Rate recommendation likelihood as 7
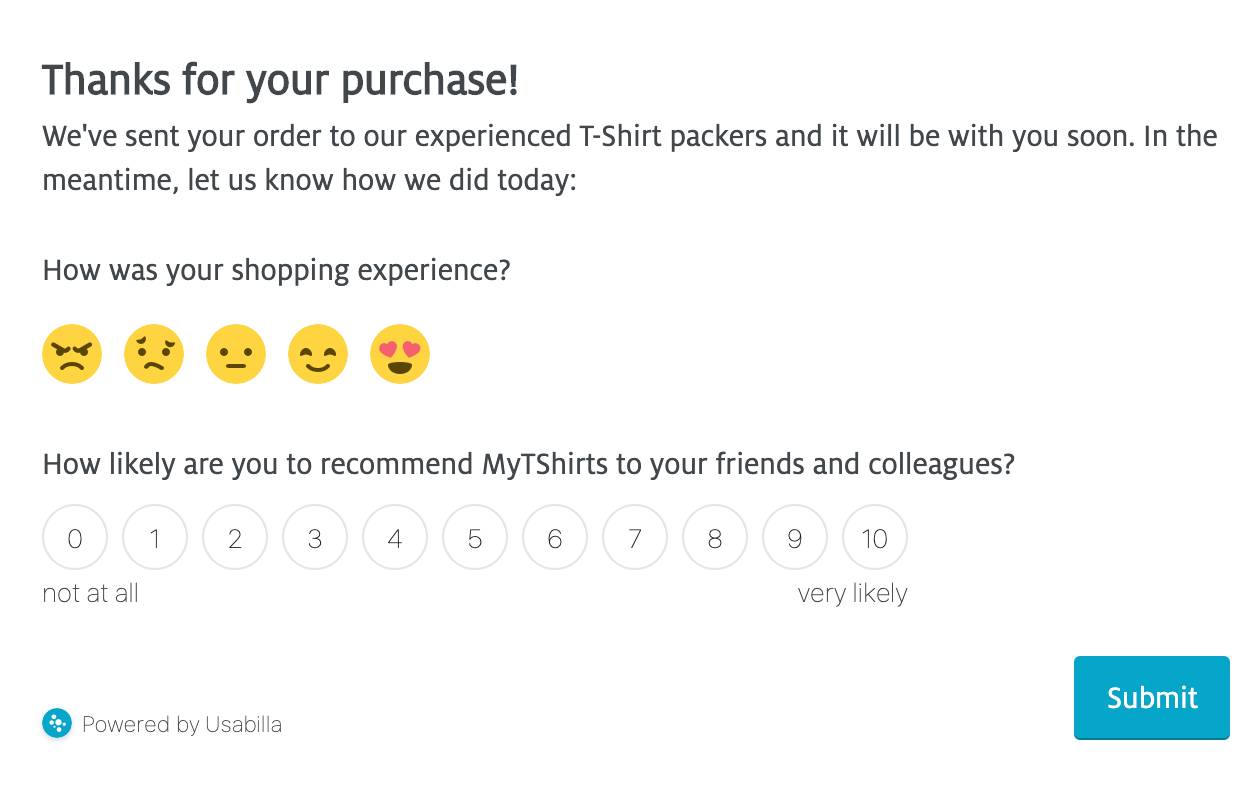 [635, 538]
